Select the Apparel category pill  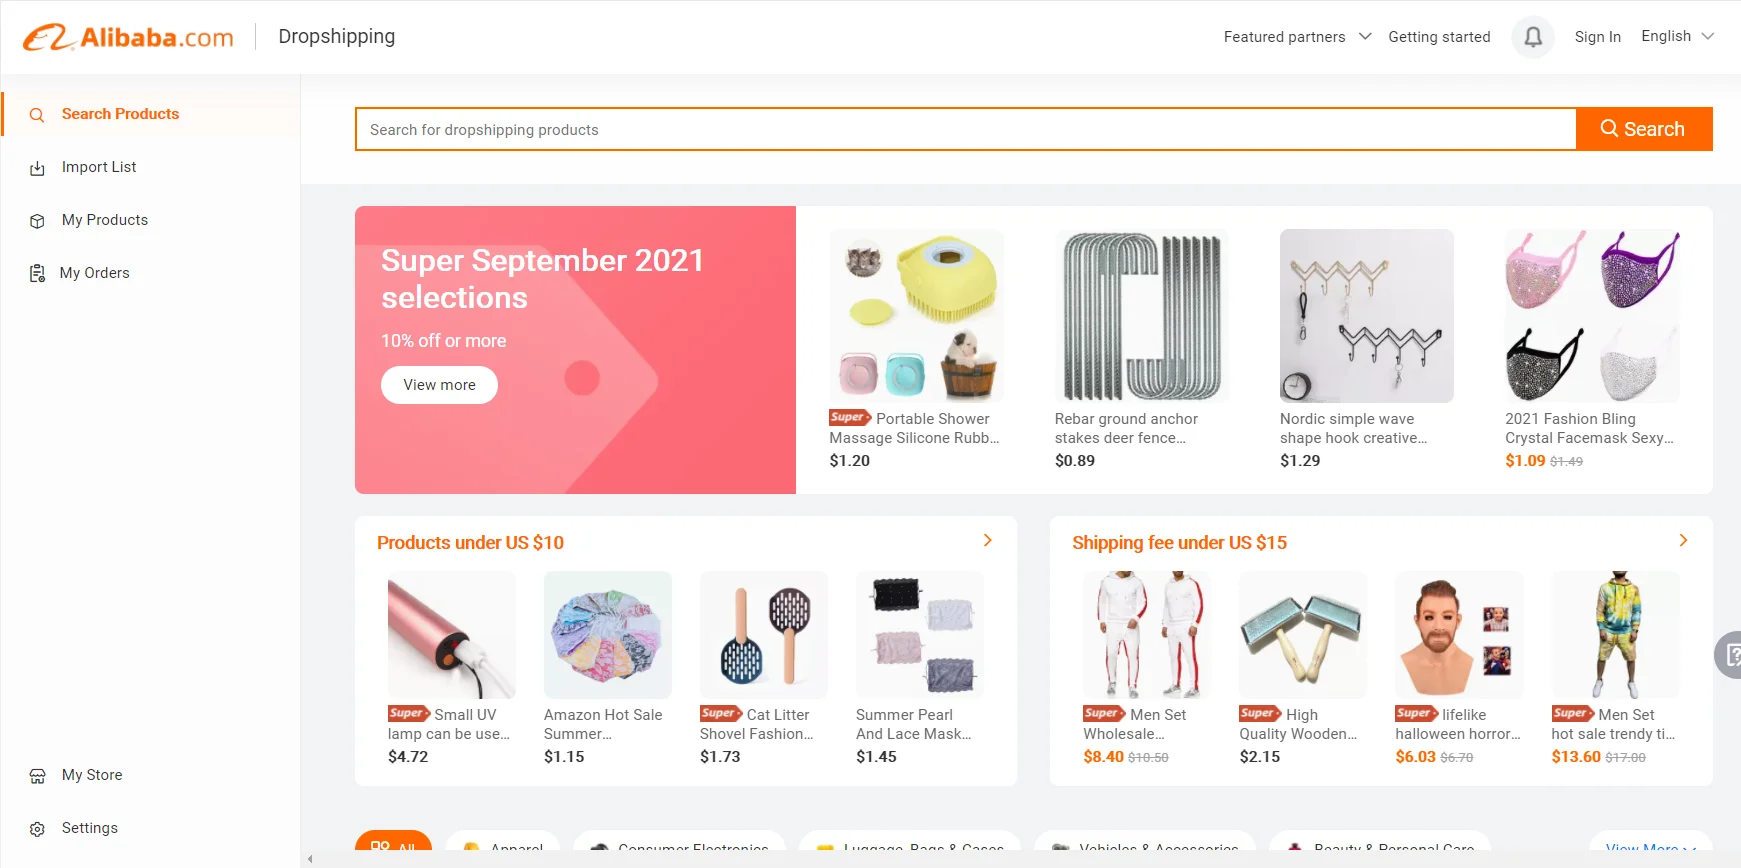point(504,848)
